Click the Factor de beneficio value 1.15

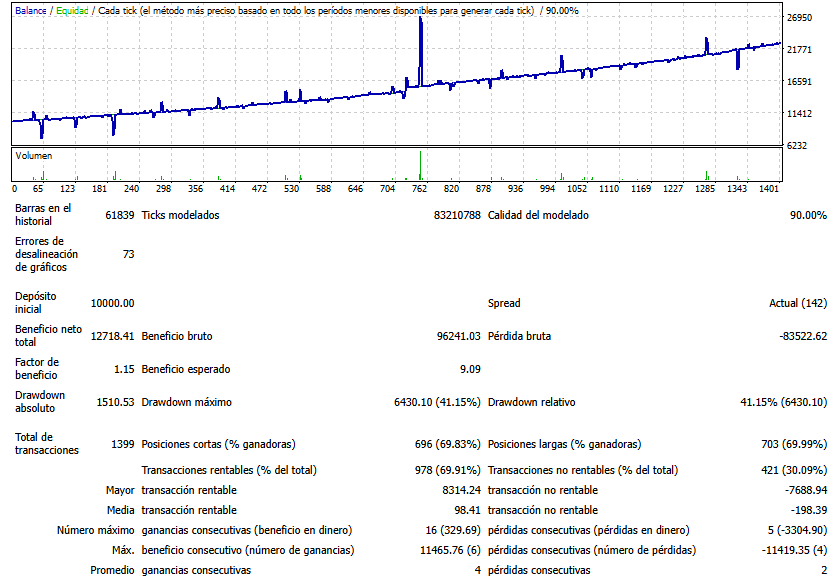121,369
